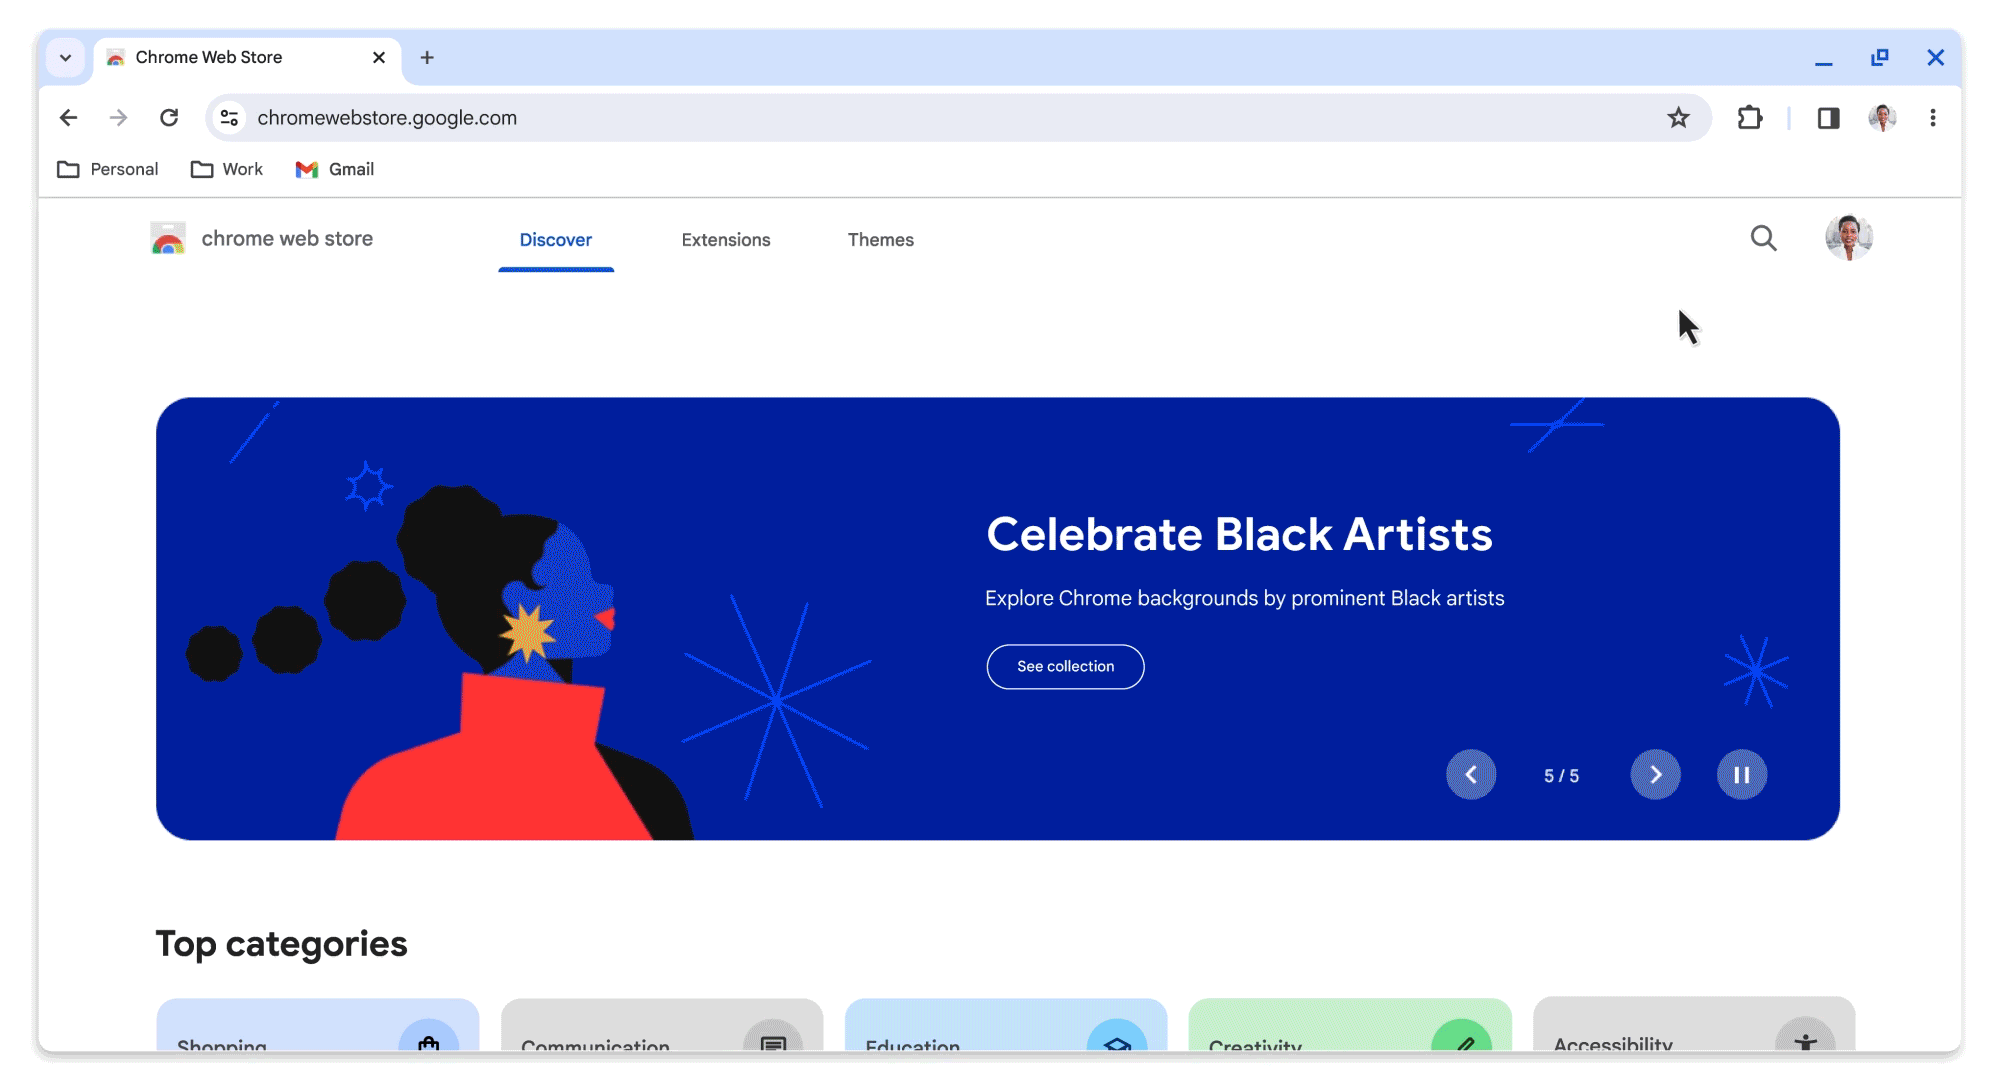Select the Discover tab

click(556, 239)
